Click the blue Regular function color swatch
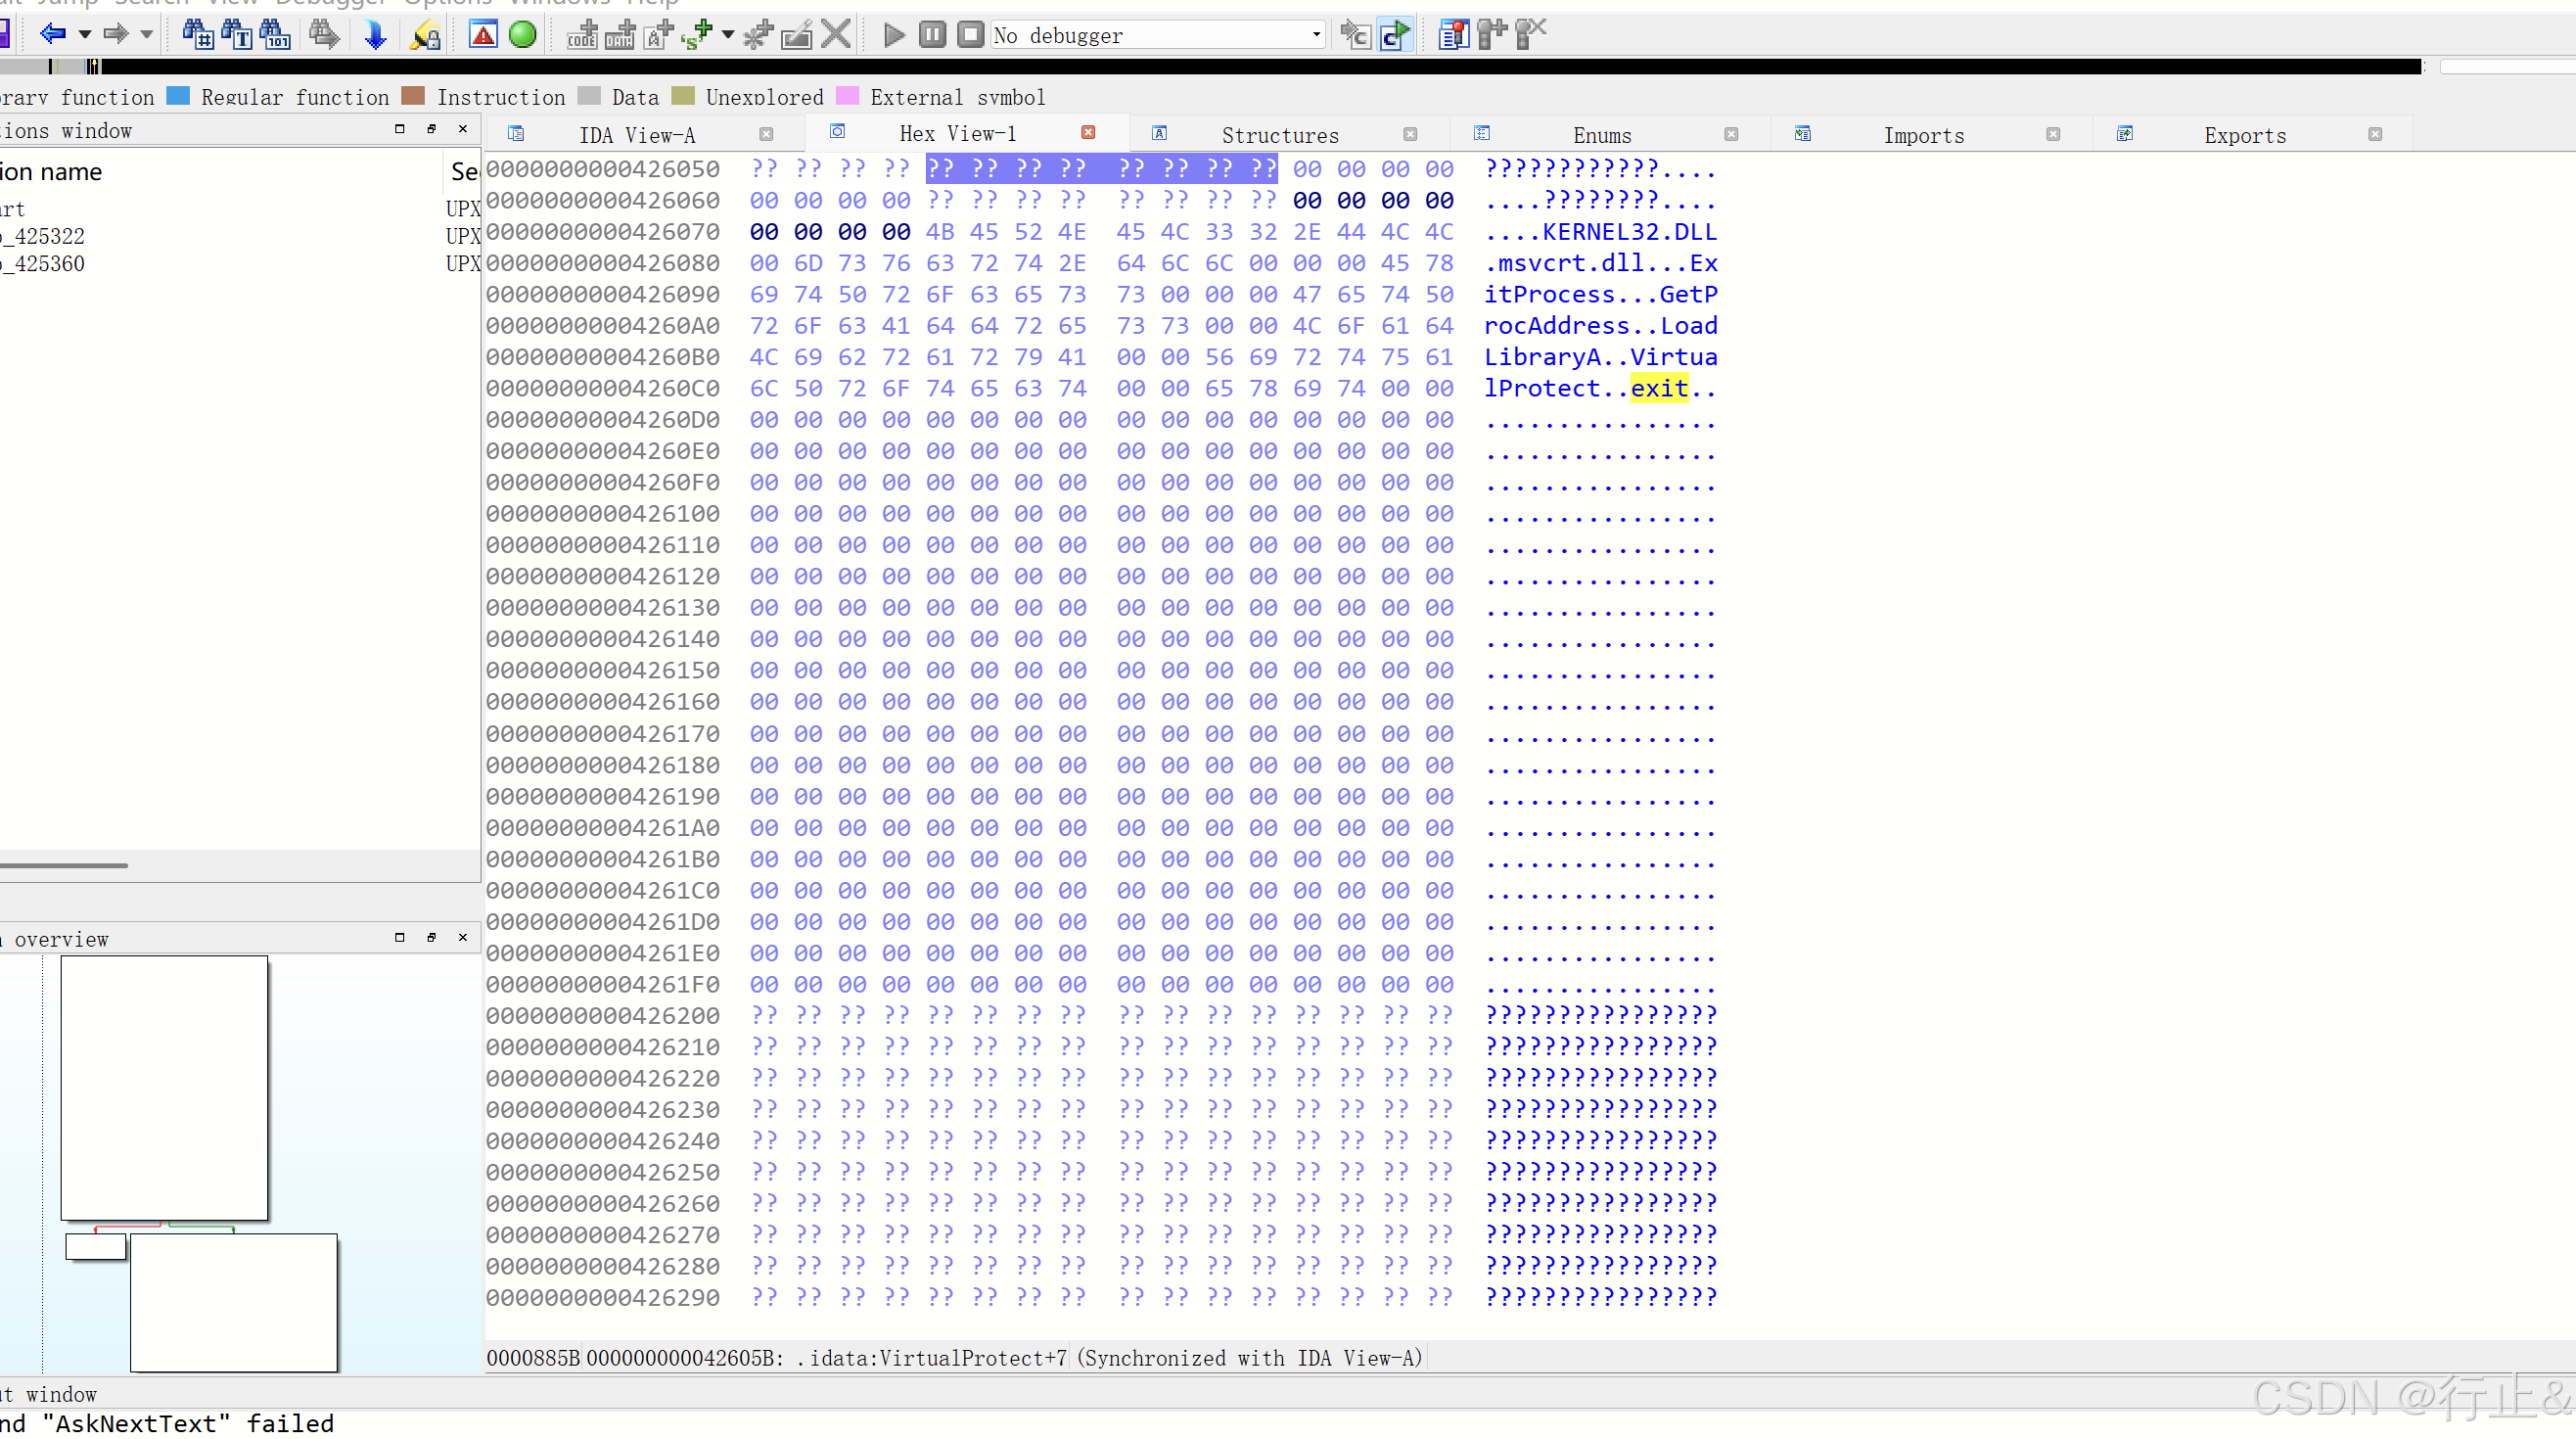Image resolution: width=2576 pixels, height=1439 pixels. [x=178, y=96]
